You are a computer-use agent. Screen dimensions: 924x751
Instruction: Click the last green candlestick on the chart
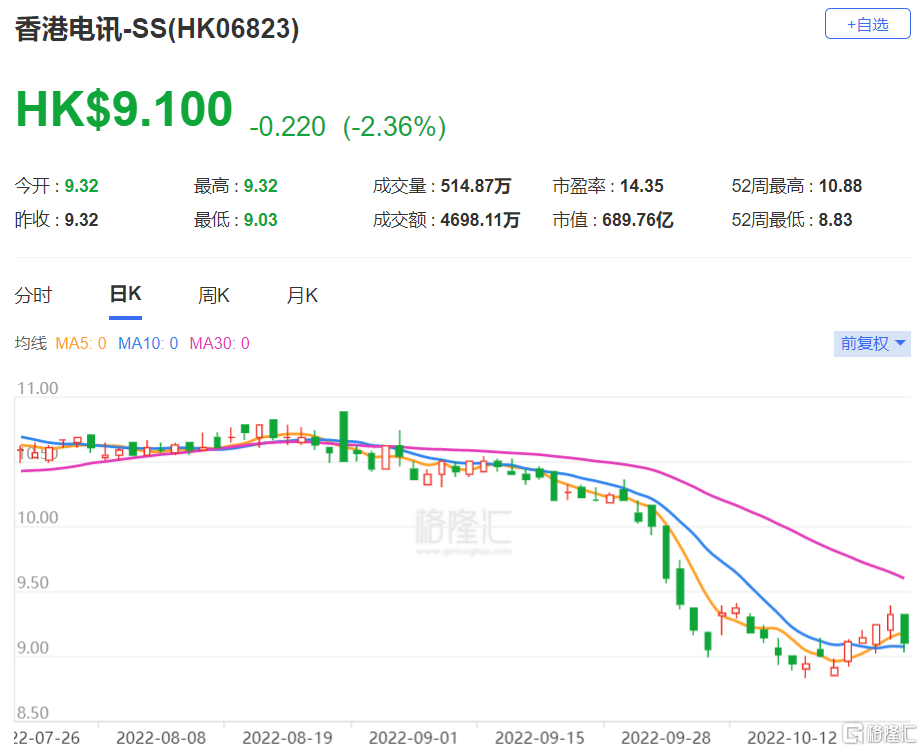click(905, 629)
